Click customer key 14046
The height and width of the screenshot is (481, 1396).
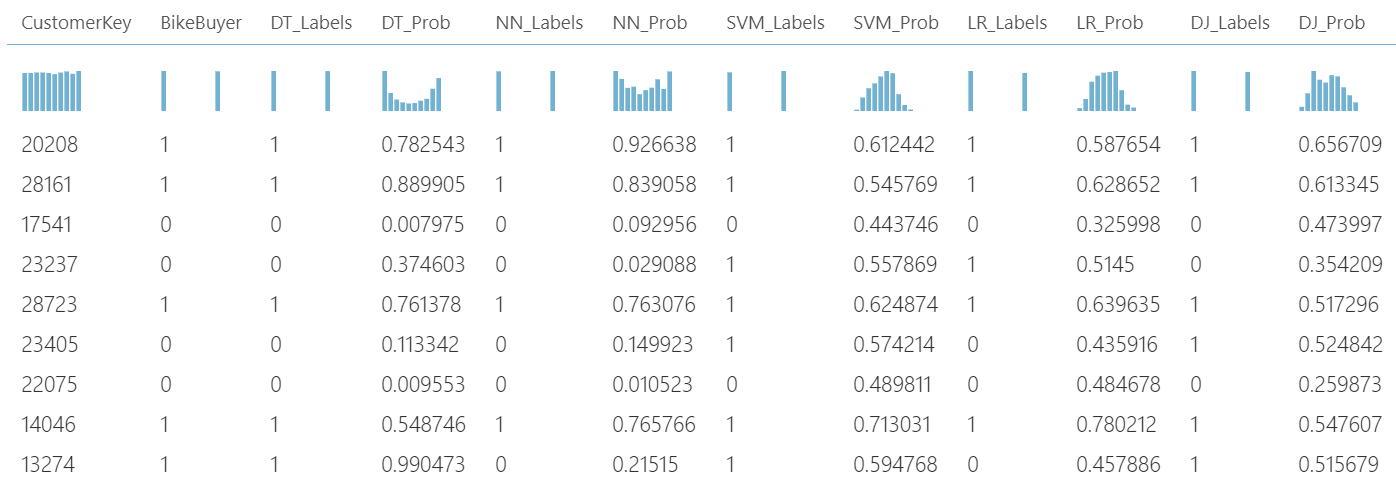click(49, 425)
